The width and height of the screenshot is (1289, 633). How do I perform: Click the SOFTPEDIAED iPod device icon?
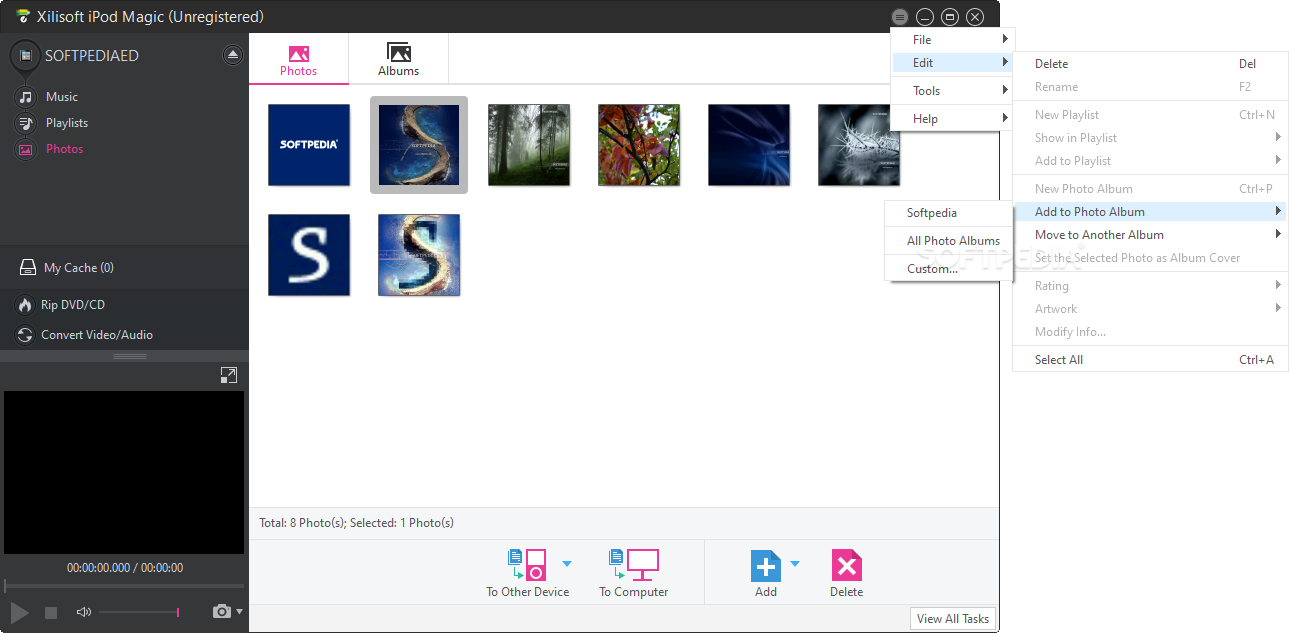(x=24, y=56)
